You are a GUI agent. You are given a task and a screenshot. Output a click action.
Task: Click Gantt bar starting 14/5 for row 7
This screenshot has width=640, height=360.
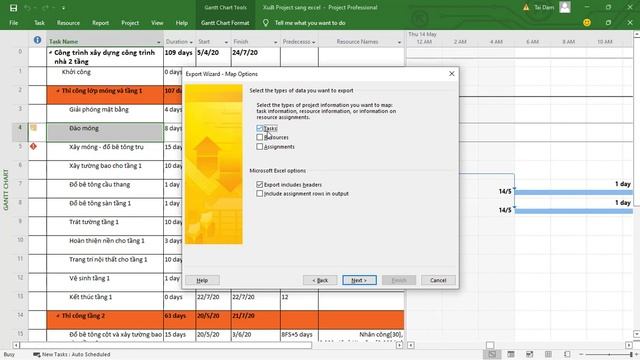pyautogui.click(x=573, y=192)
